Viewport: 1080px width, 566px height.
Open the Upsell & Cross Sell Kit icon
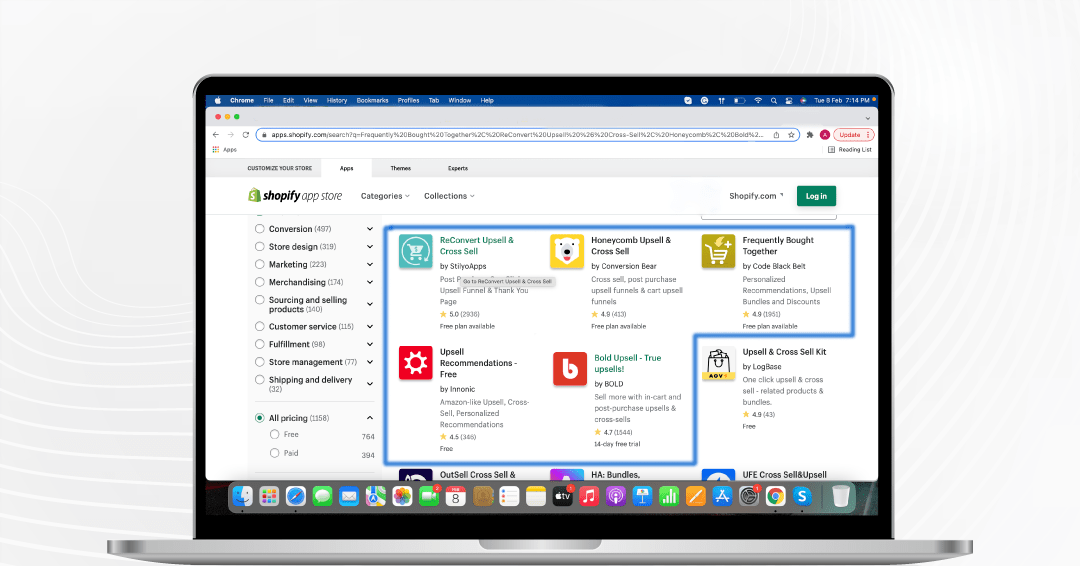point(718,363)
